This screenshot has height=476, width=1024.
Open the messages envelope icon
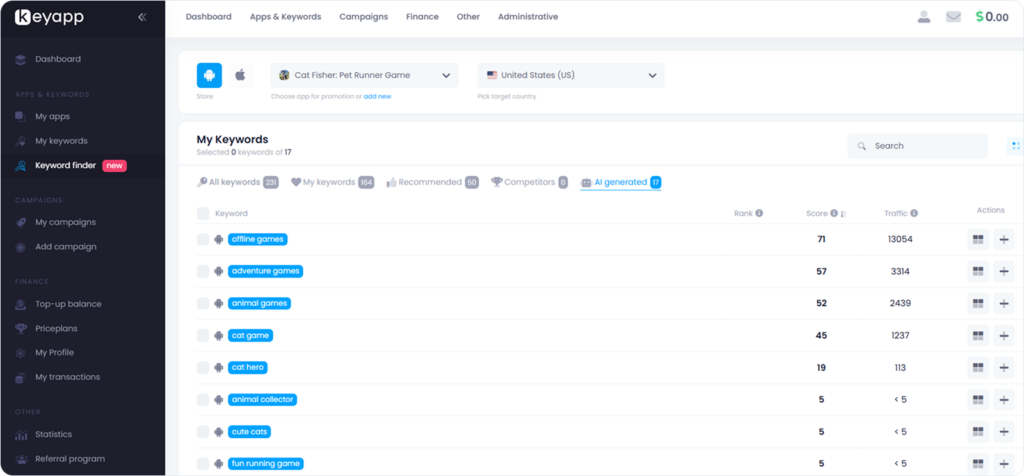(x=953, y=17)
